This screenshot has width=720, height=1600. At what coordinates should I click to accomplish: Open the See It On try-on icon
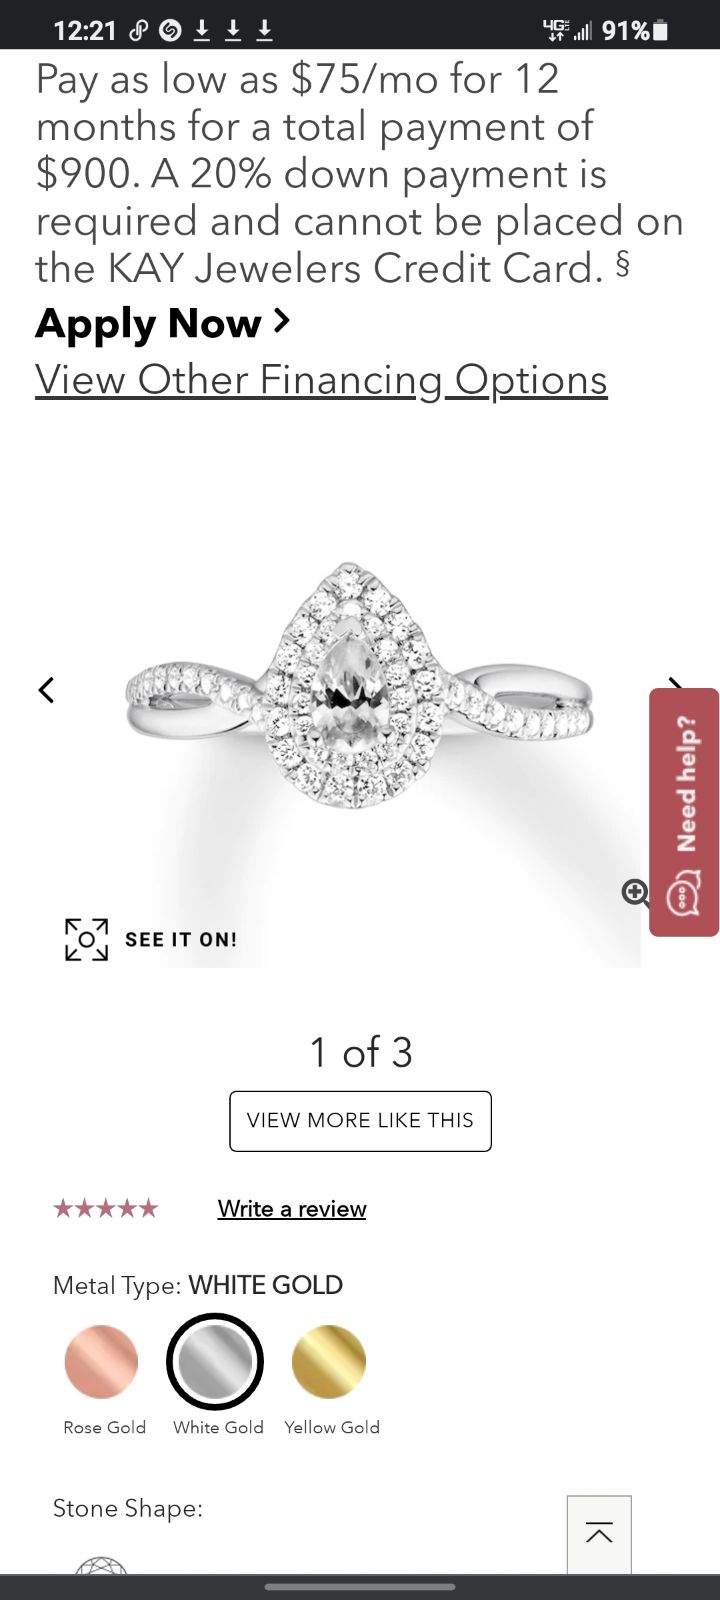click(87, 940)
